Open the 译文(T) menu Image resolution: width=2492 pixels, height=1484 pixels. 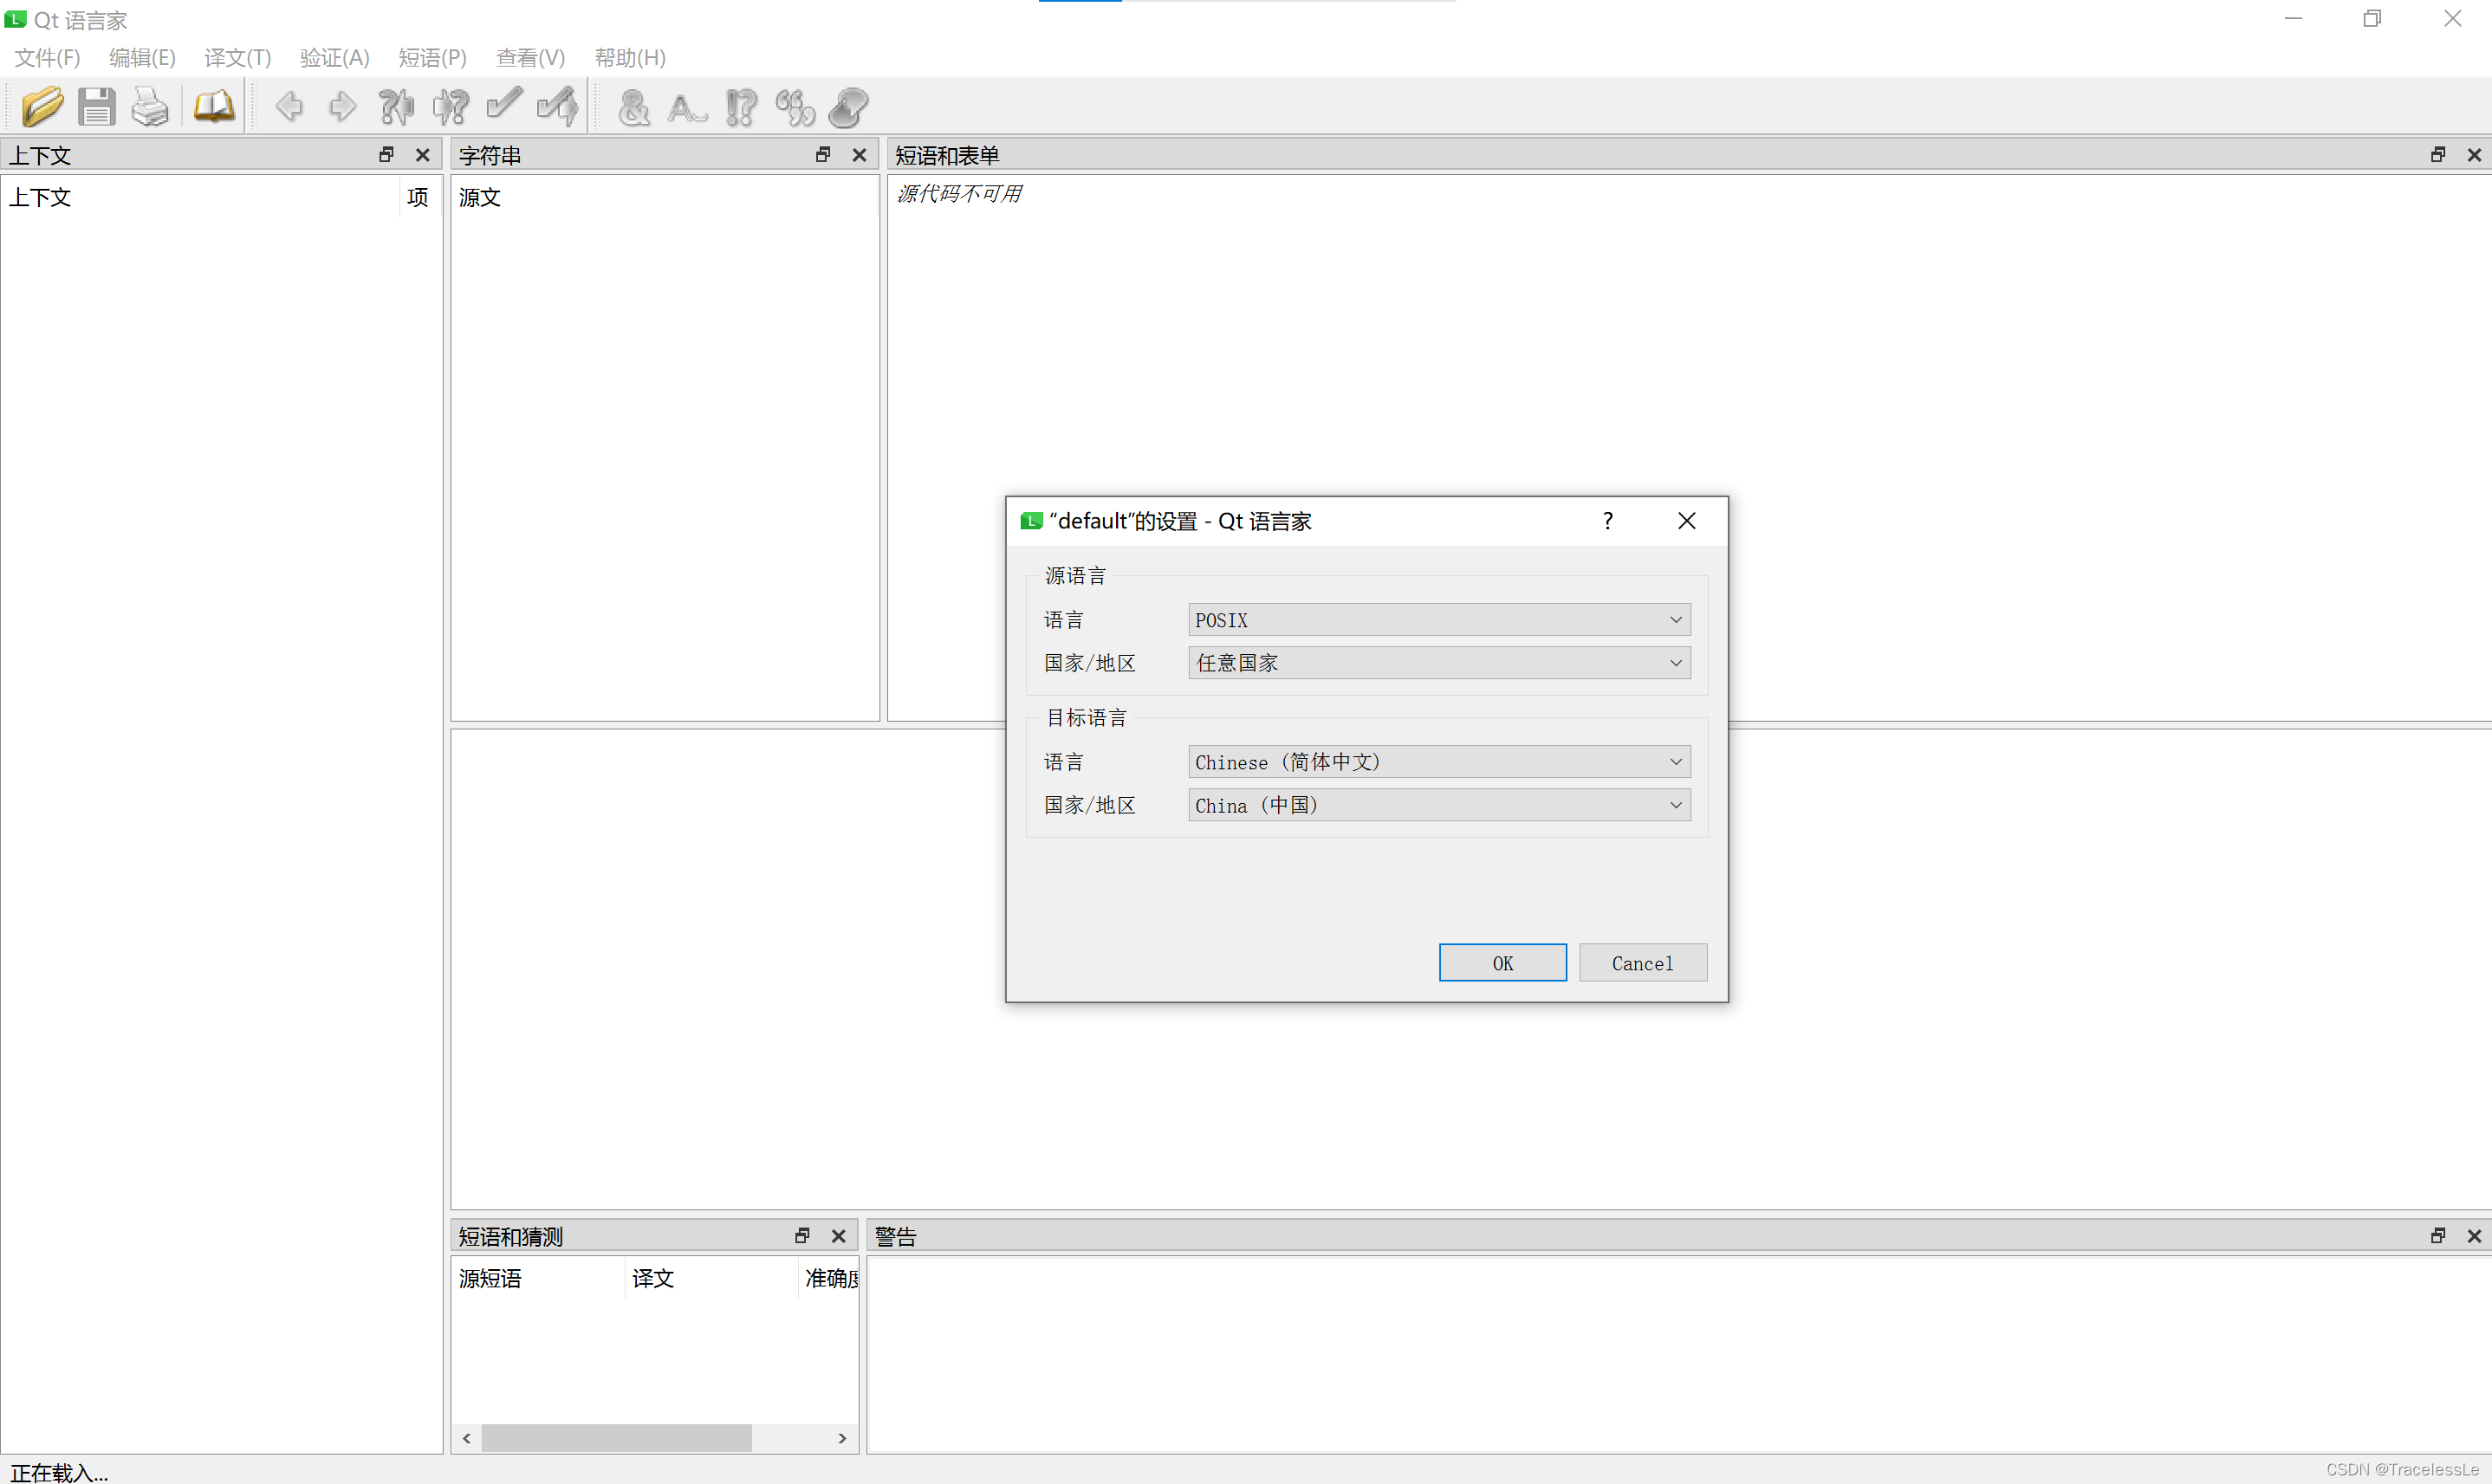[237, 58]
